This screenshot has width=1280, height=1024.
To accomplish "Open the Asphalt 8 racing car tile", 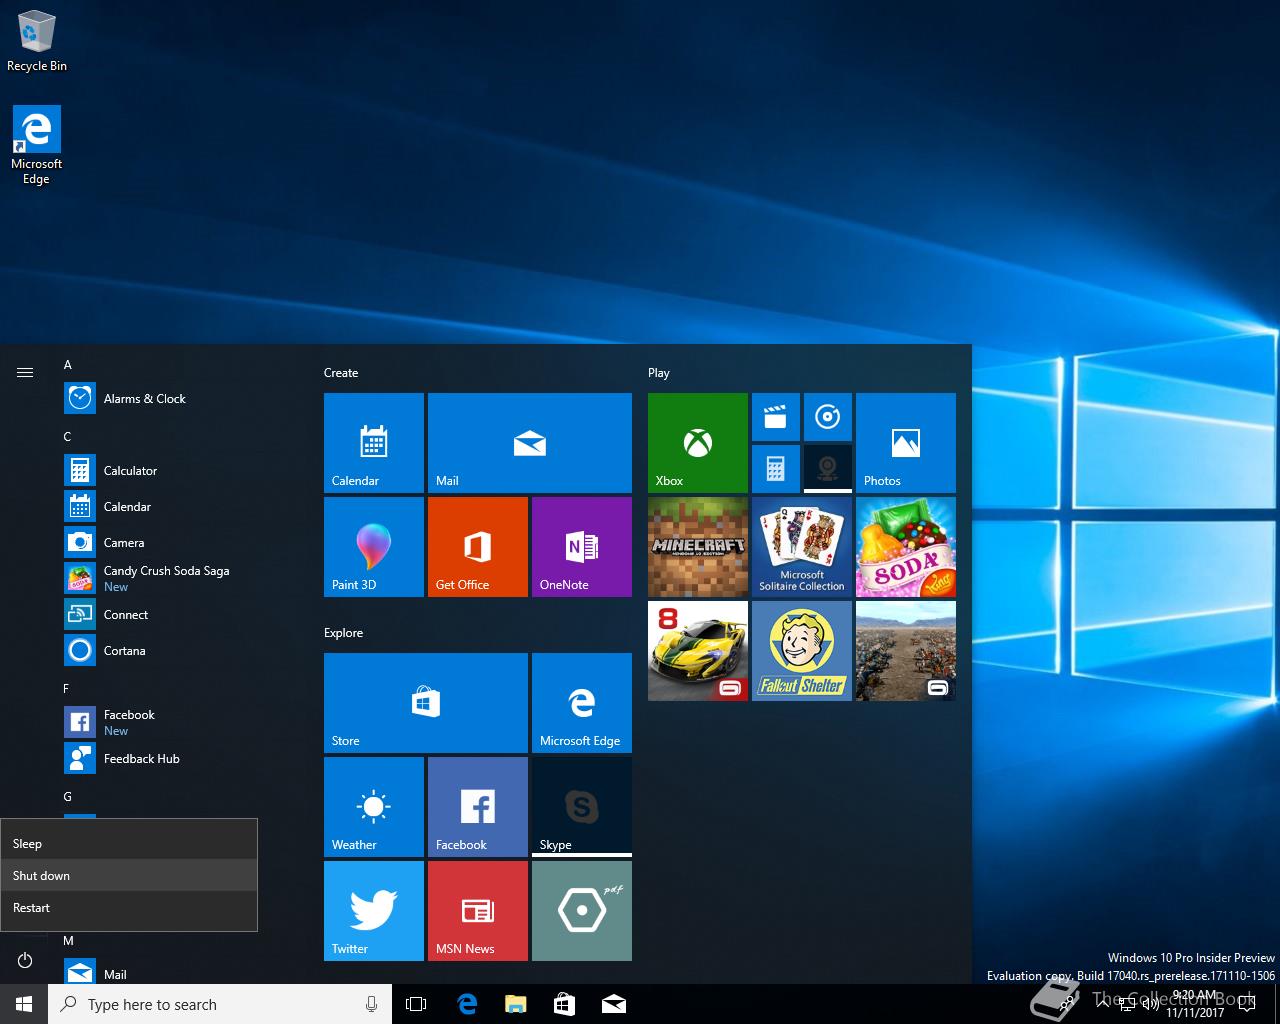I will pyautogui.click(x=698, y=651).
